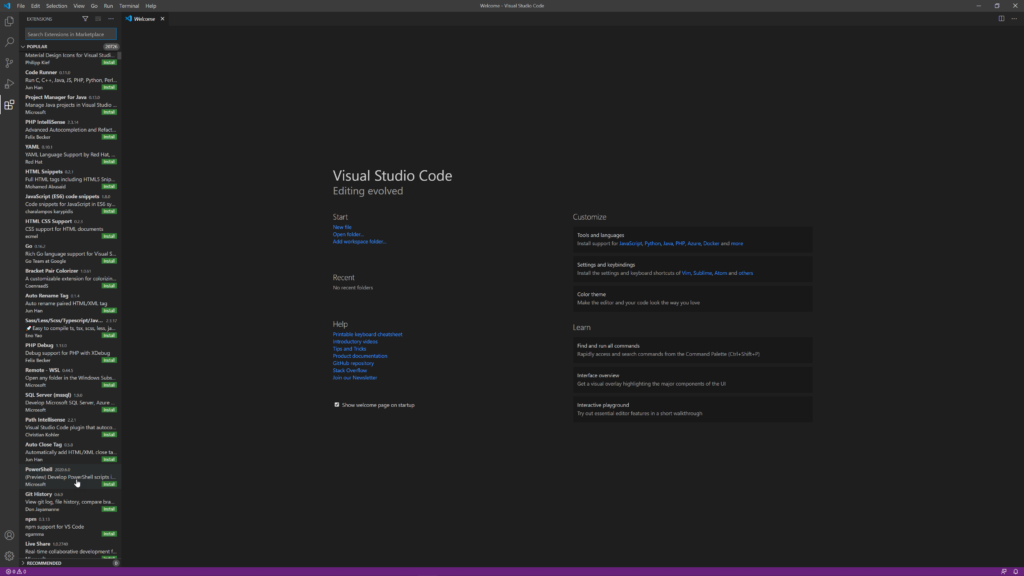The image size is (1024, 576).
Task: Click the Sublime keybindings link
Action: coord(703,273)
